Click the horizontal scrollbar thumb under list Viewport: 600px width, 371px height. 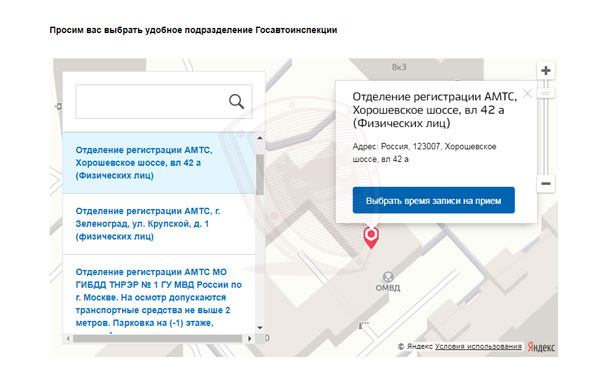click(158, 338)
